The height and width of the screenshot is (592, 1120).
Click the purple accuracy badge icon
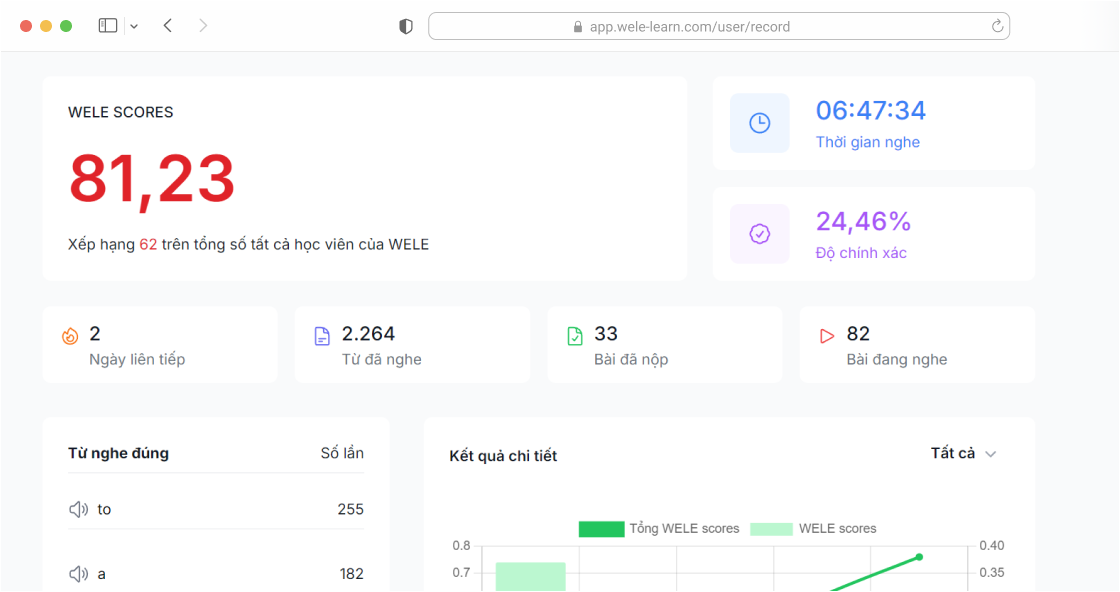[x=760, y=234]
